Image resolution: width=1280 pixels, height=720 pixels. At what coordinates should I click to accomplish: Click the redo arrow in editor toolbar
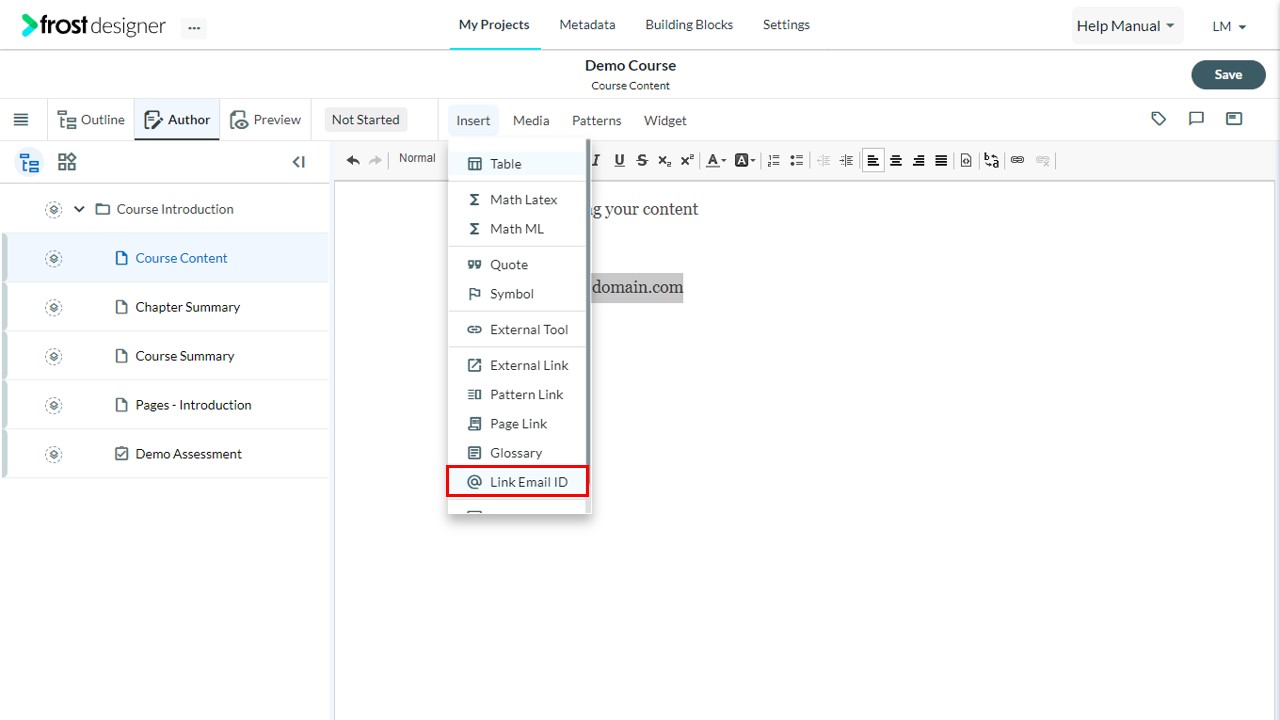(x=375, y=160)
